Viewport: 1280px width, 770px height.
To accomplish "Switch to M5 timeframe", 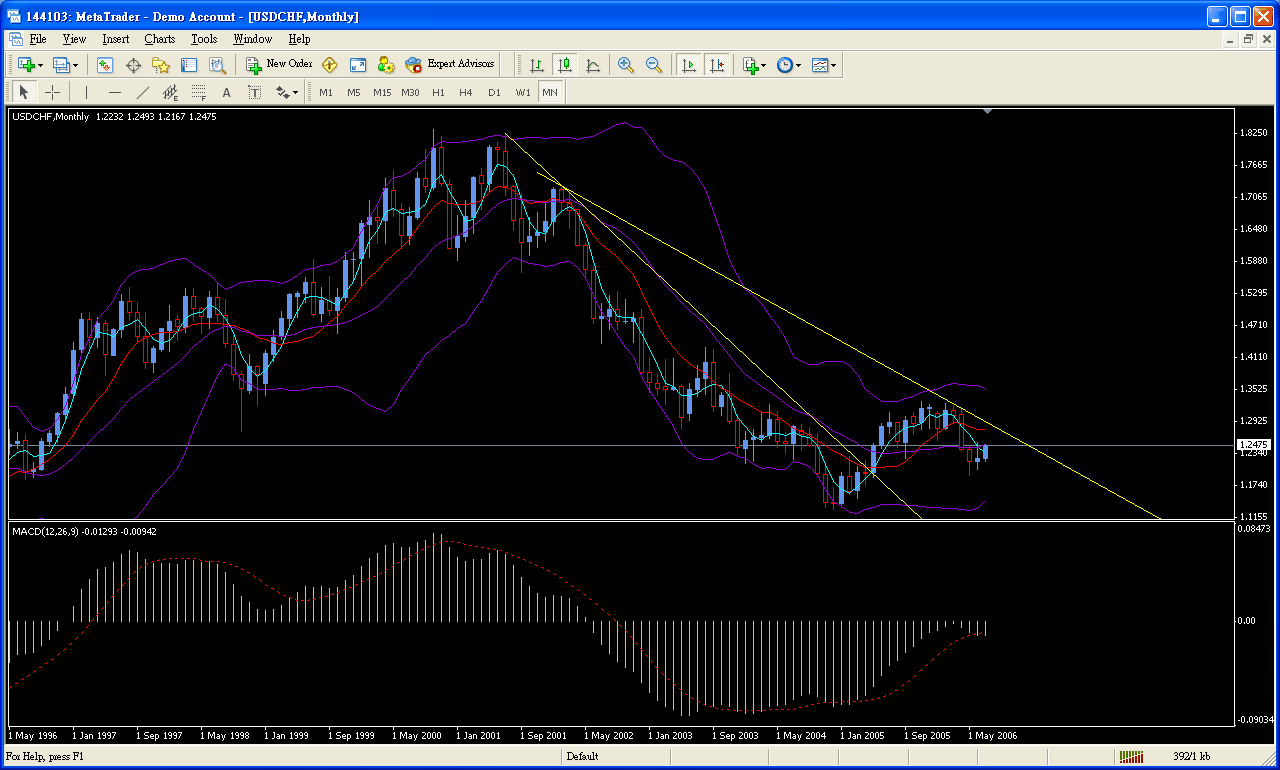I will [354, 92].
